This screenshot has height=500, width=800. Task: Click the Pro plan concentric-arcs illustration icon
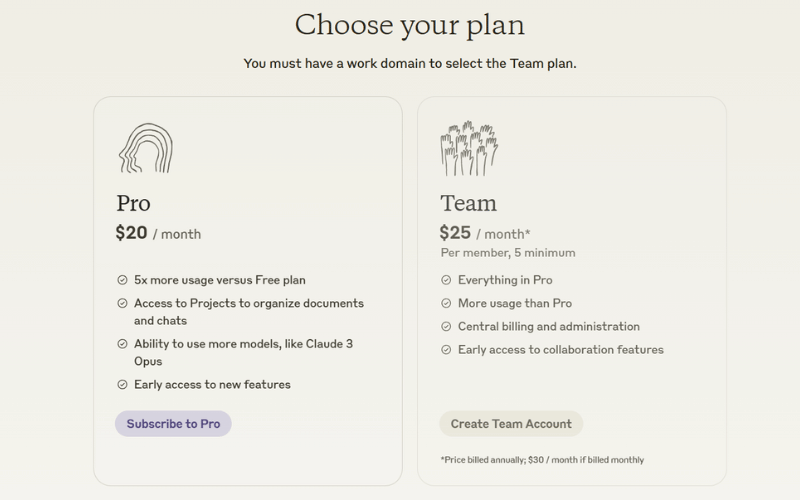pos(145,148)
